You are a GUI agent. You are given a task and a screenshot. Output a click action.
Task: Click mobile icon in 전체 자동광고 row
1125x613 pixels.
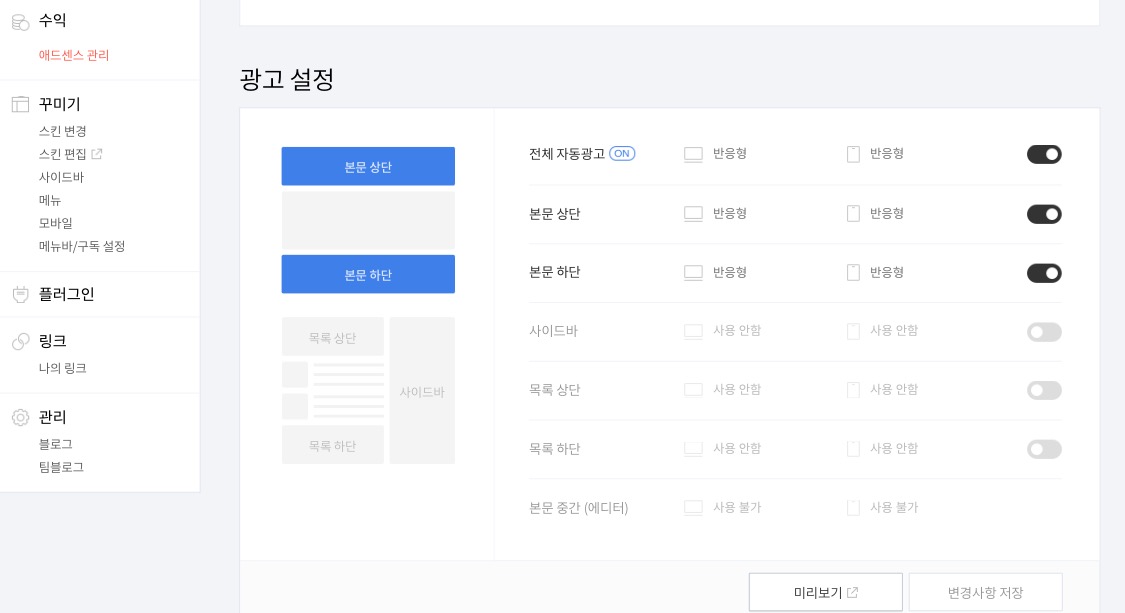click(x=853, y=154)
